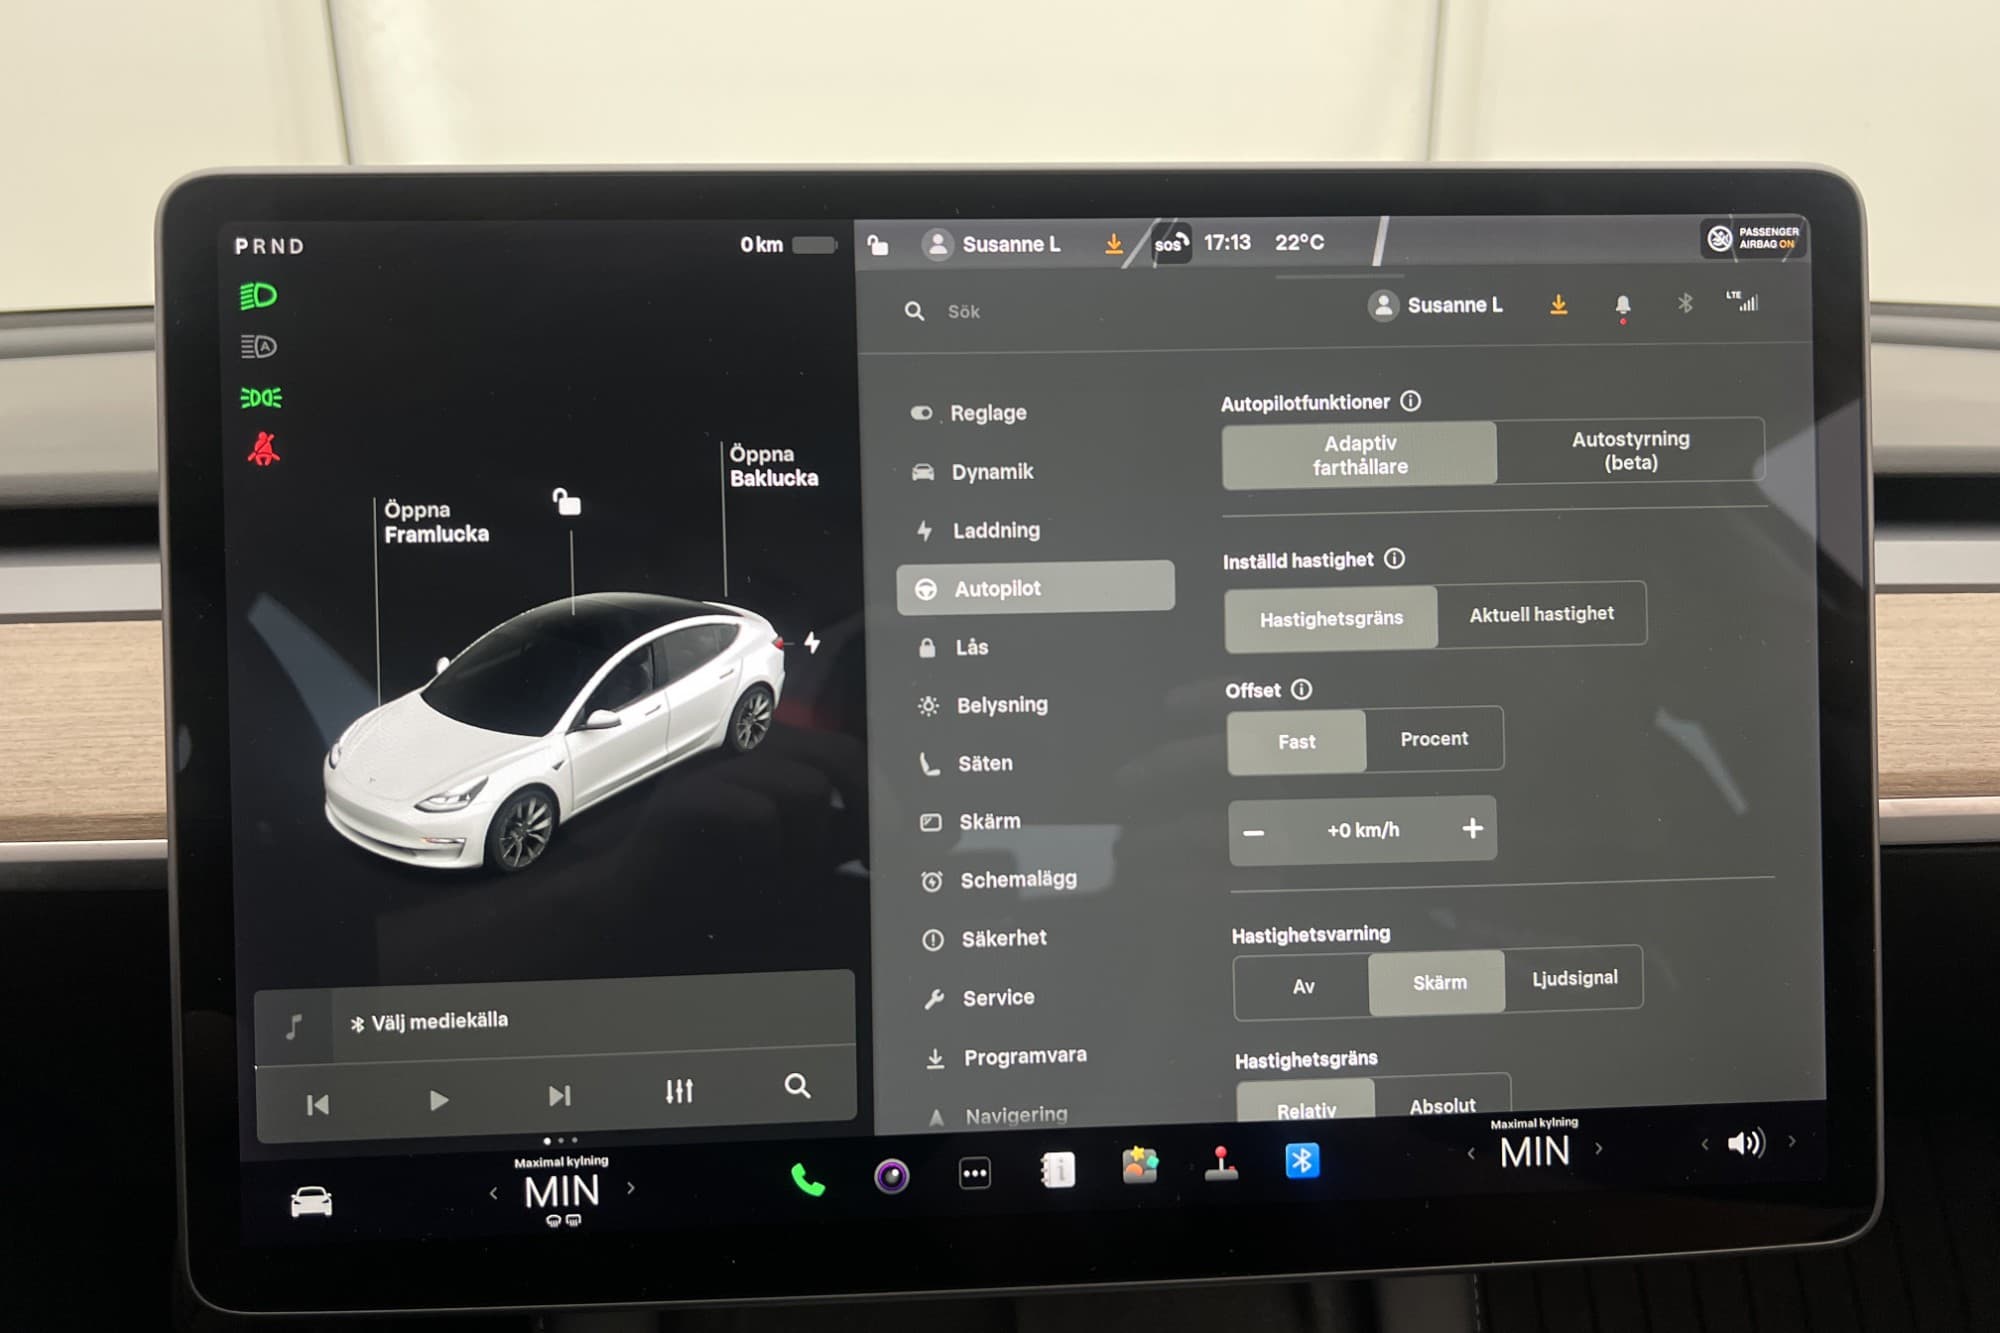Tap download arrow beside settings profile name
Image resolution: width=2000 pixels, height=1333 pixels.
(1558, 304)
